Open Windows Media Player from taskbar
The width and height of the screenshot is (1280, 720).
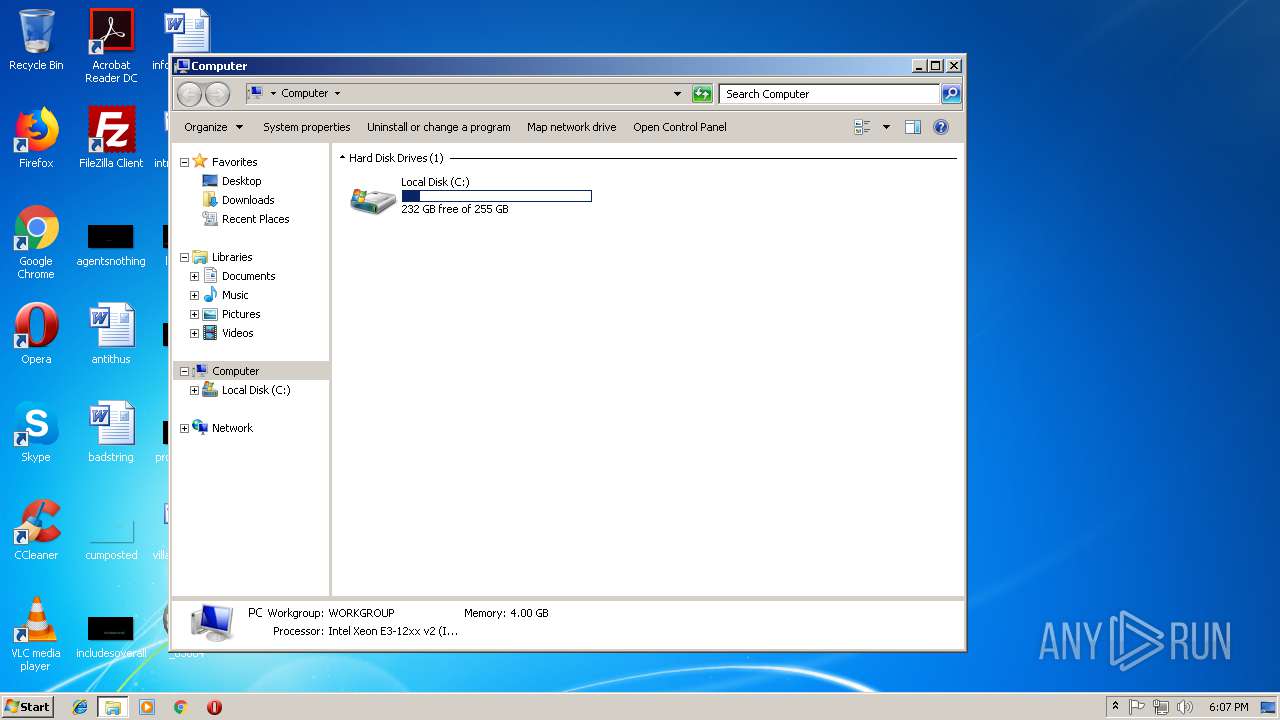[x=147, y=707]
